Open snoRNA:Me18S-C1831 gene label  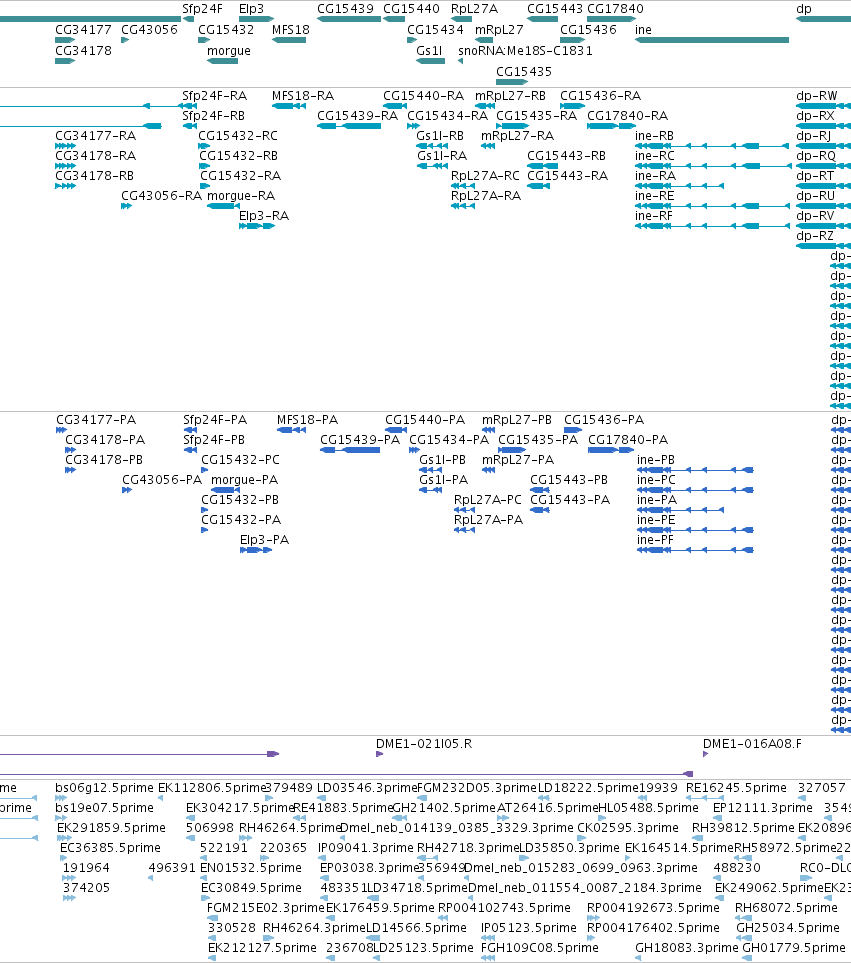(526, 51)
